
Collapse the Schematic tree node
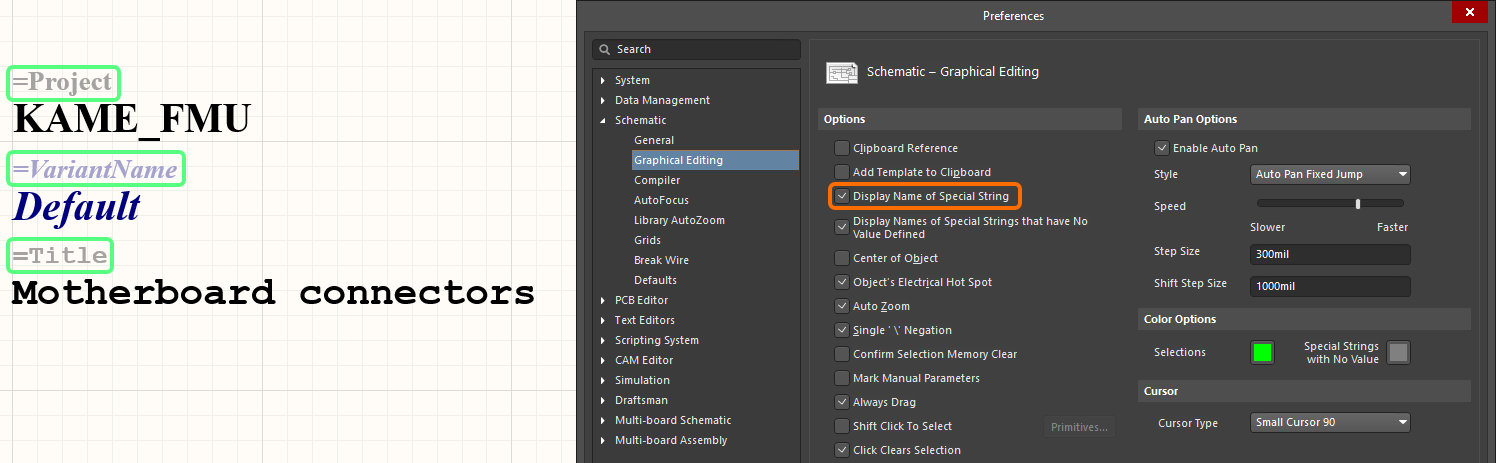pos(602,120)
